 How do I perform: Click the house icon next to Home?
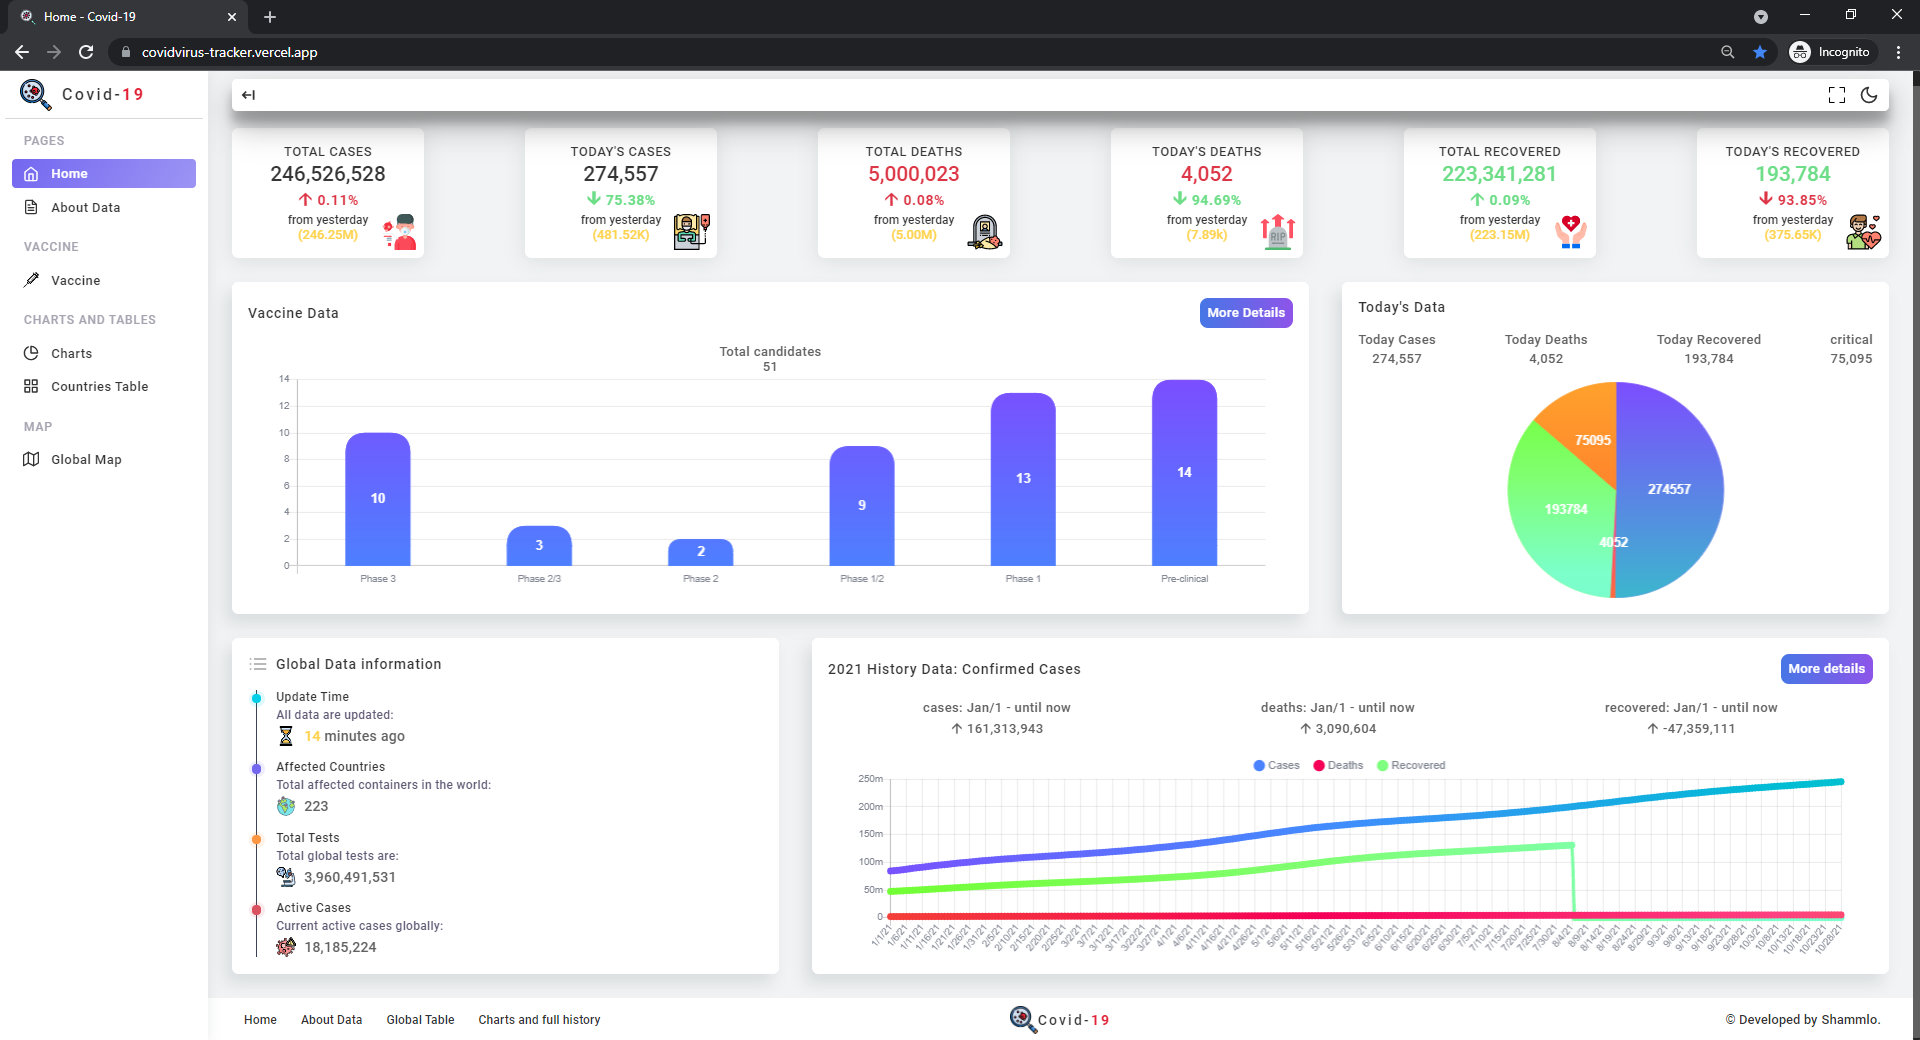(x=31, y=174)
